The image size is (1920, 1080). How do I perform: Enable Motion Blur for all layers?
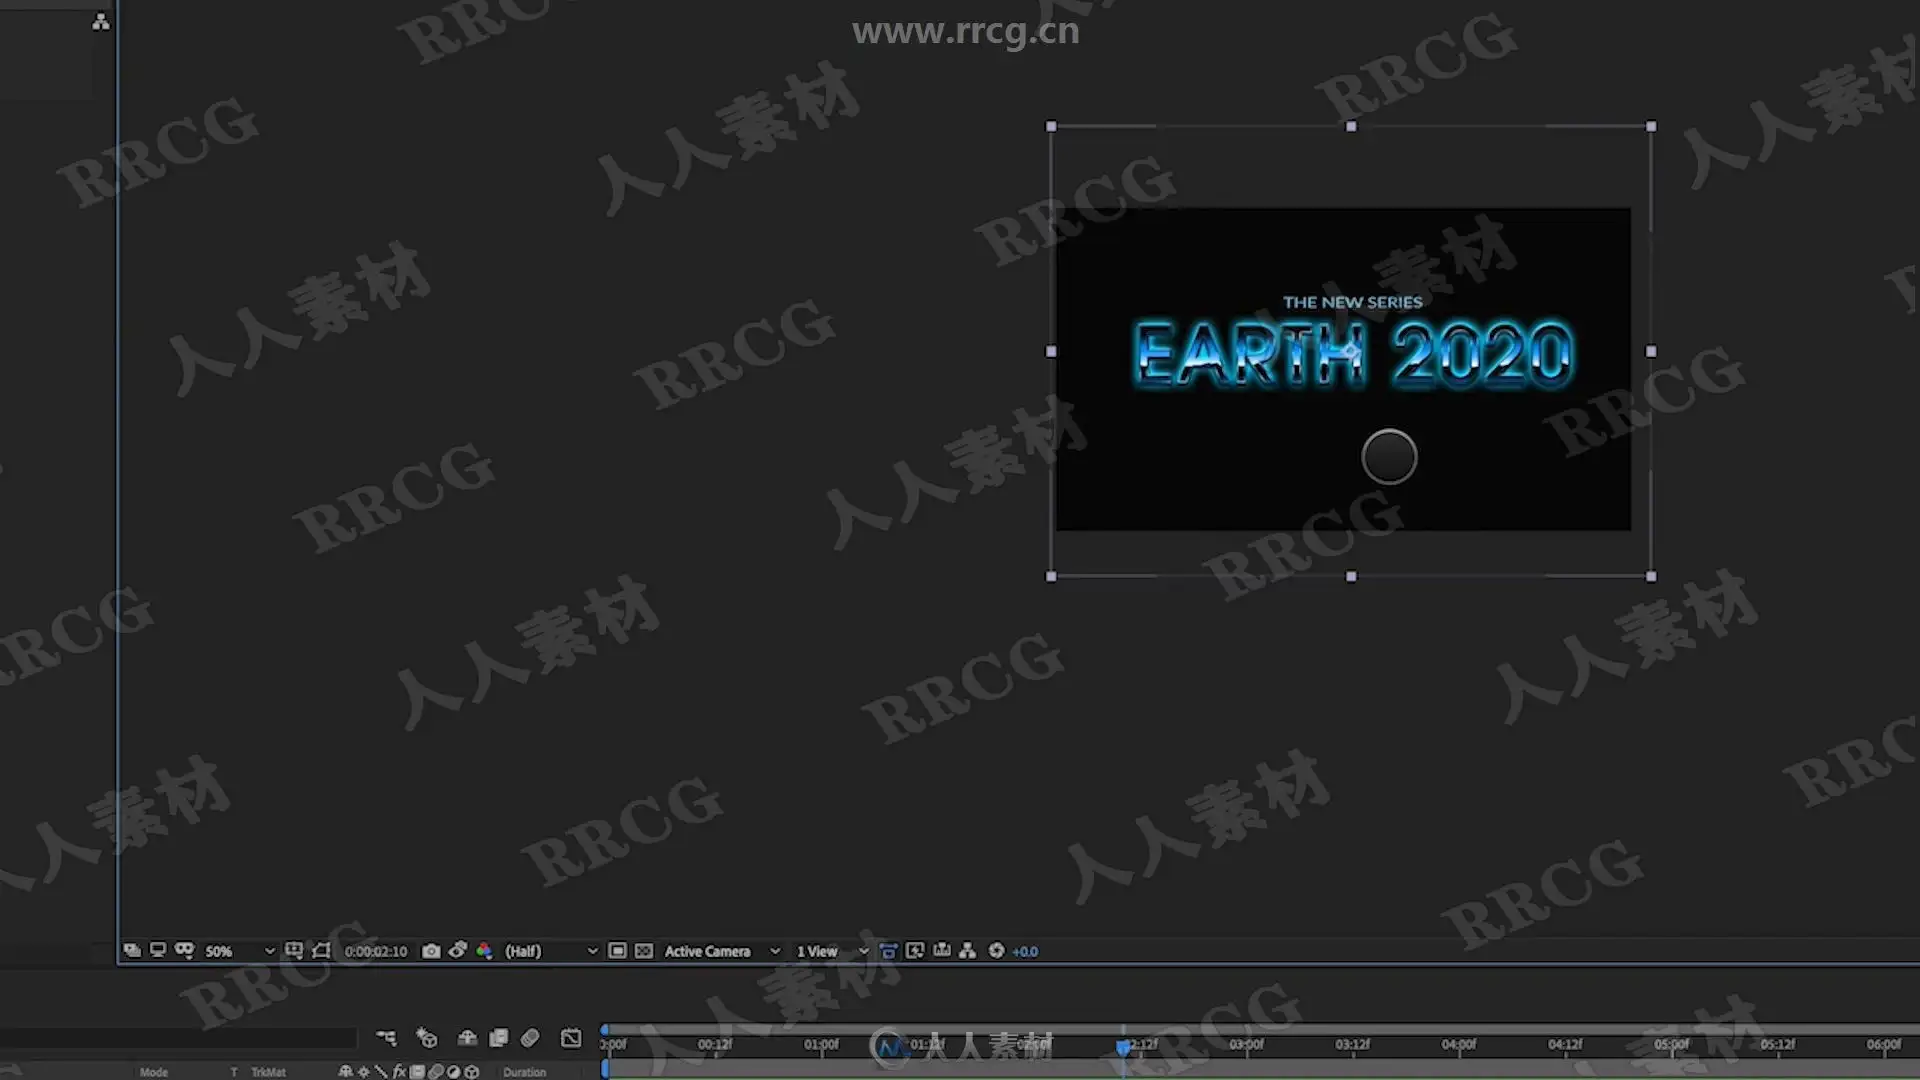(530, 1038)
